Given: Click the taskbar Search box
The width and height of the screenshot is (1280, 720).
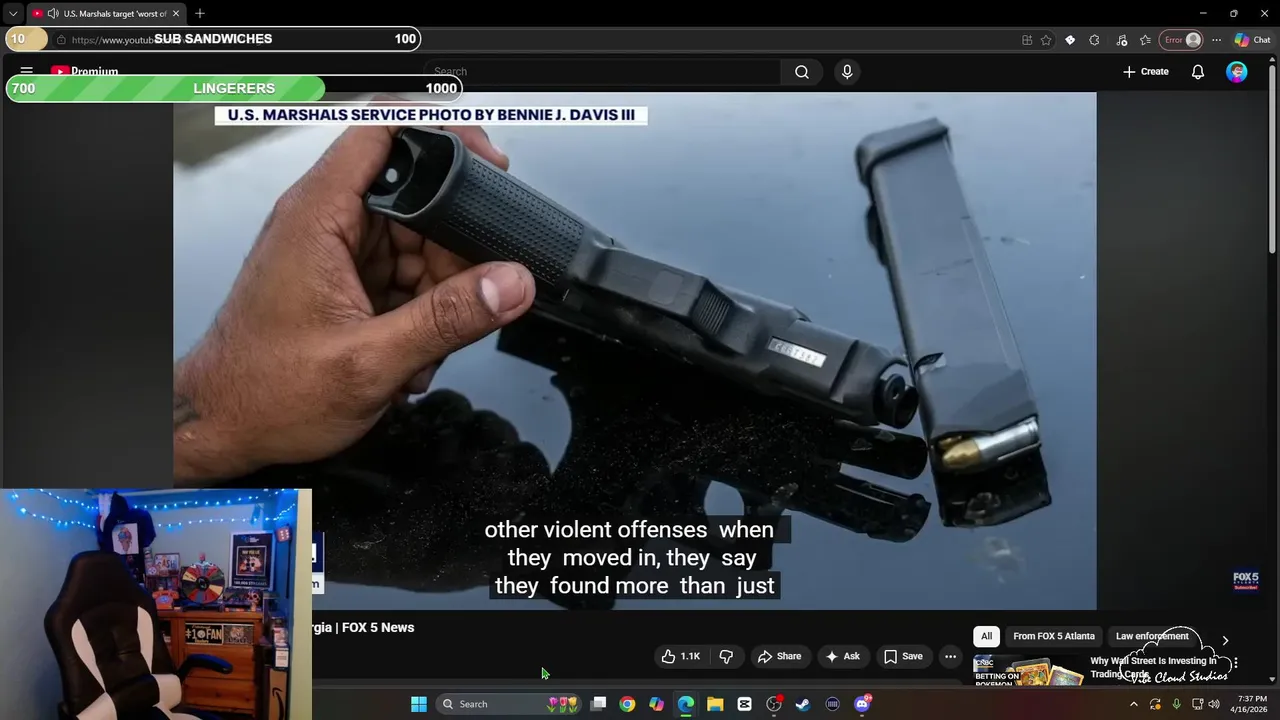Looking at the screenshot, I should pos(509,704).
